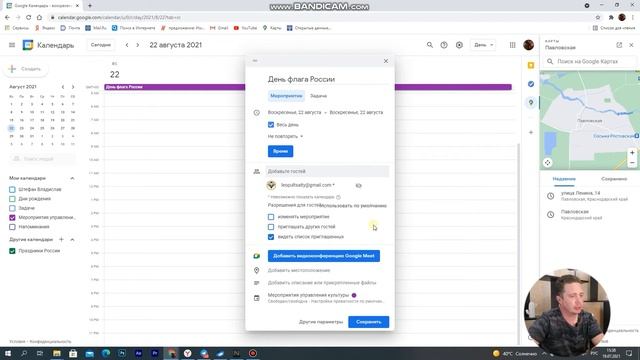Screen dimensions: 640x360
Task: Toggle Праздники России calendar checkbox
Action: 12,251
